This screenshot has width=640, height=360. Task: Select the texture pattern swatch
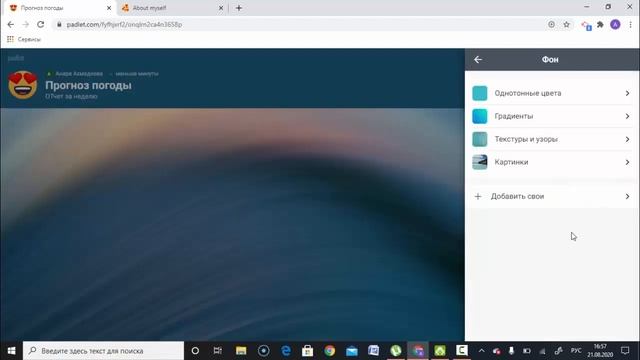480,139
